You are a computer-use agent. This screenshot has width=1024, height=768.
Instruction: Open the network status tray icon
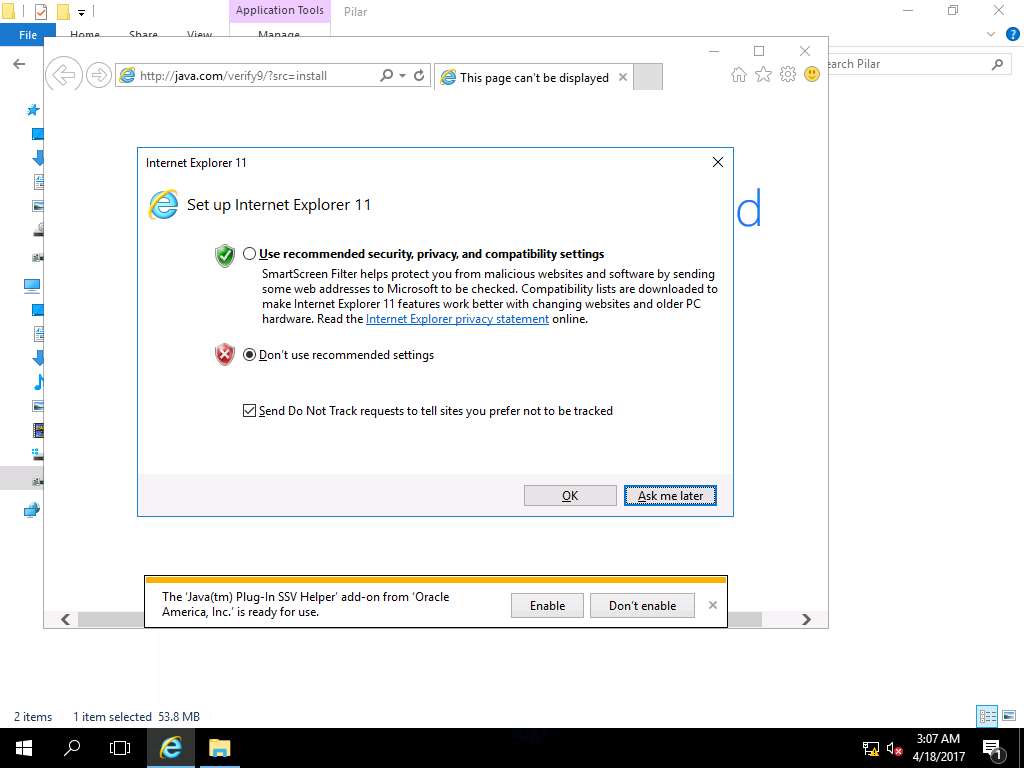tap(871, 749)
